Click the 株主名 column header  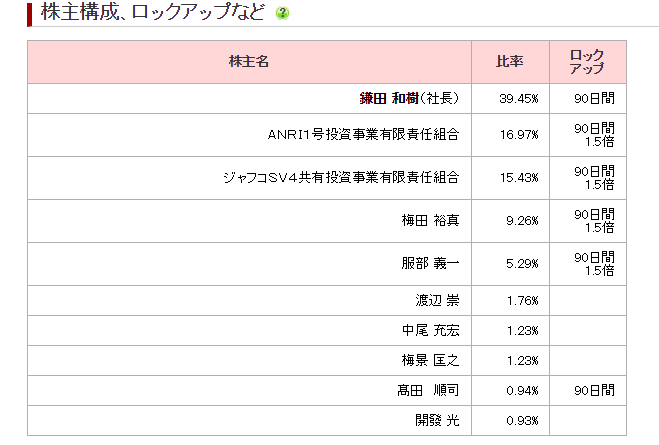pyautogui.click(x=249, y=62)
